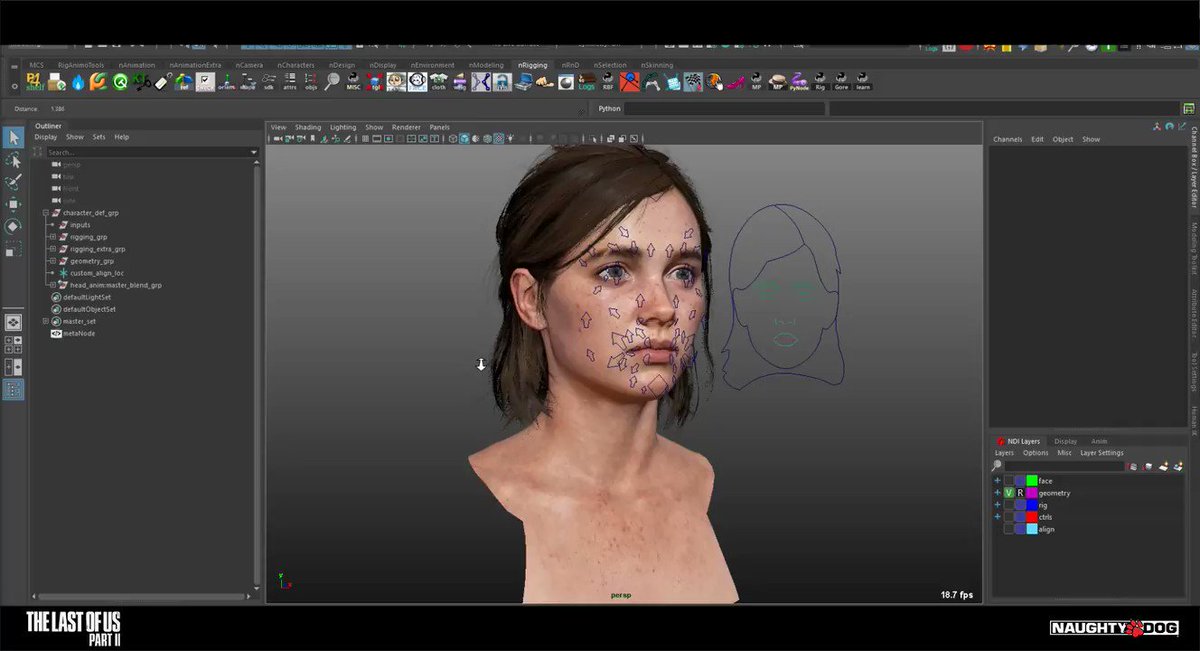Screen dimensions: 1200x651
Task: Click the P1 shelf icon
Action: pos(35,82)
